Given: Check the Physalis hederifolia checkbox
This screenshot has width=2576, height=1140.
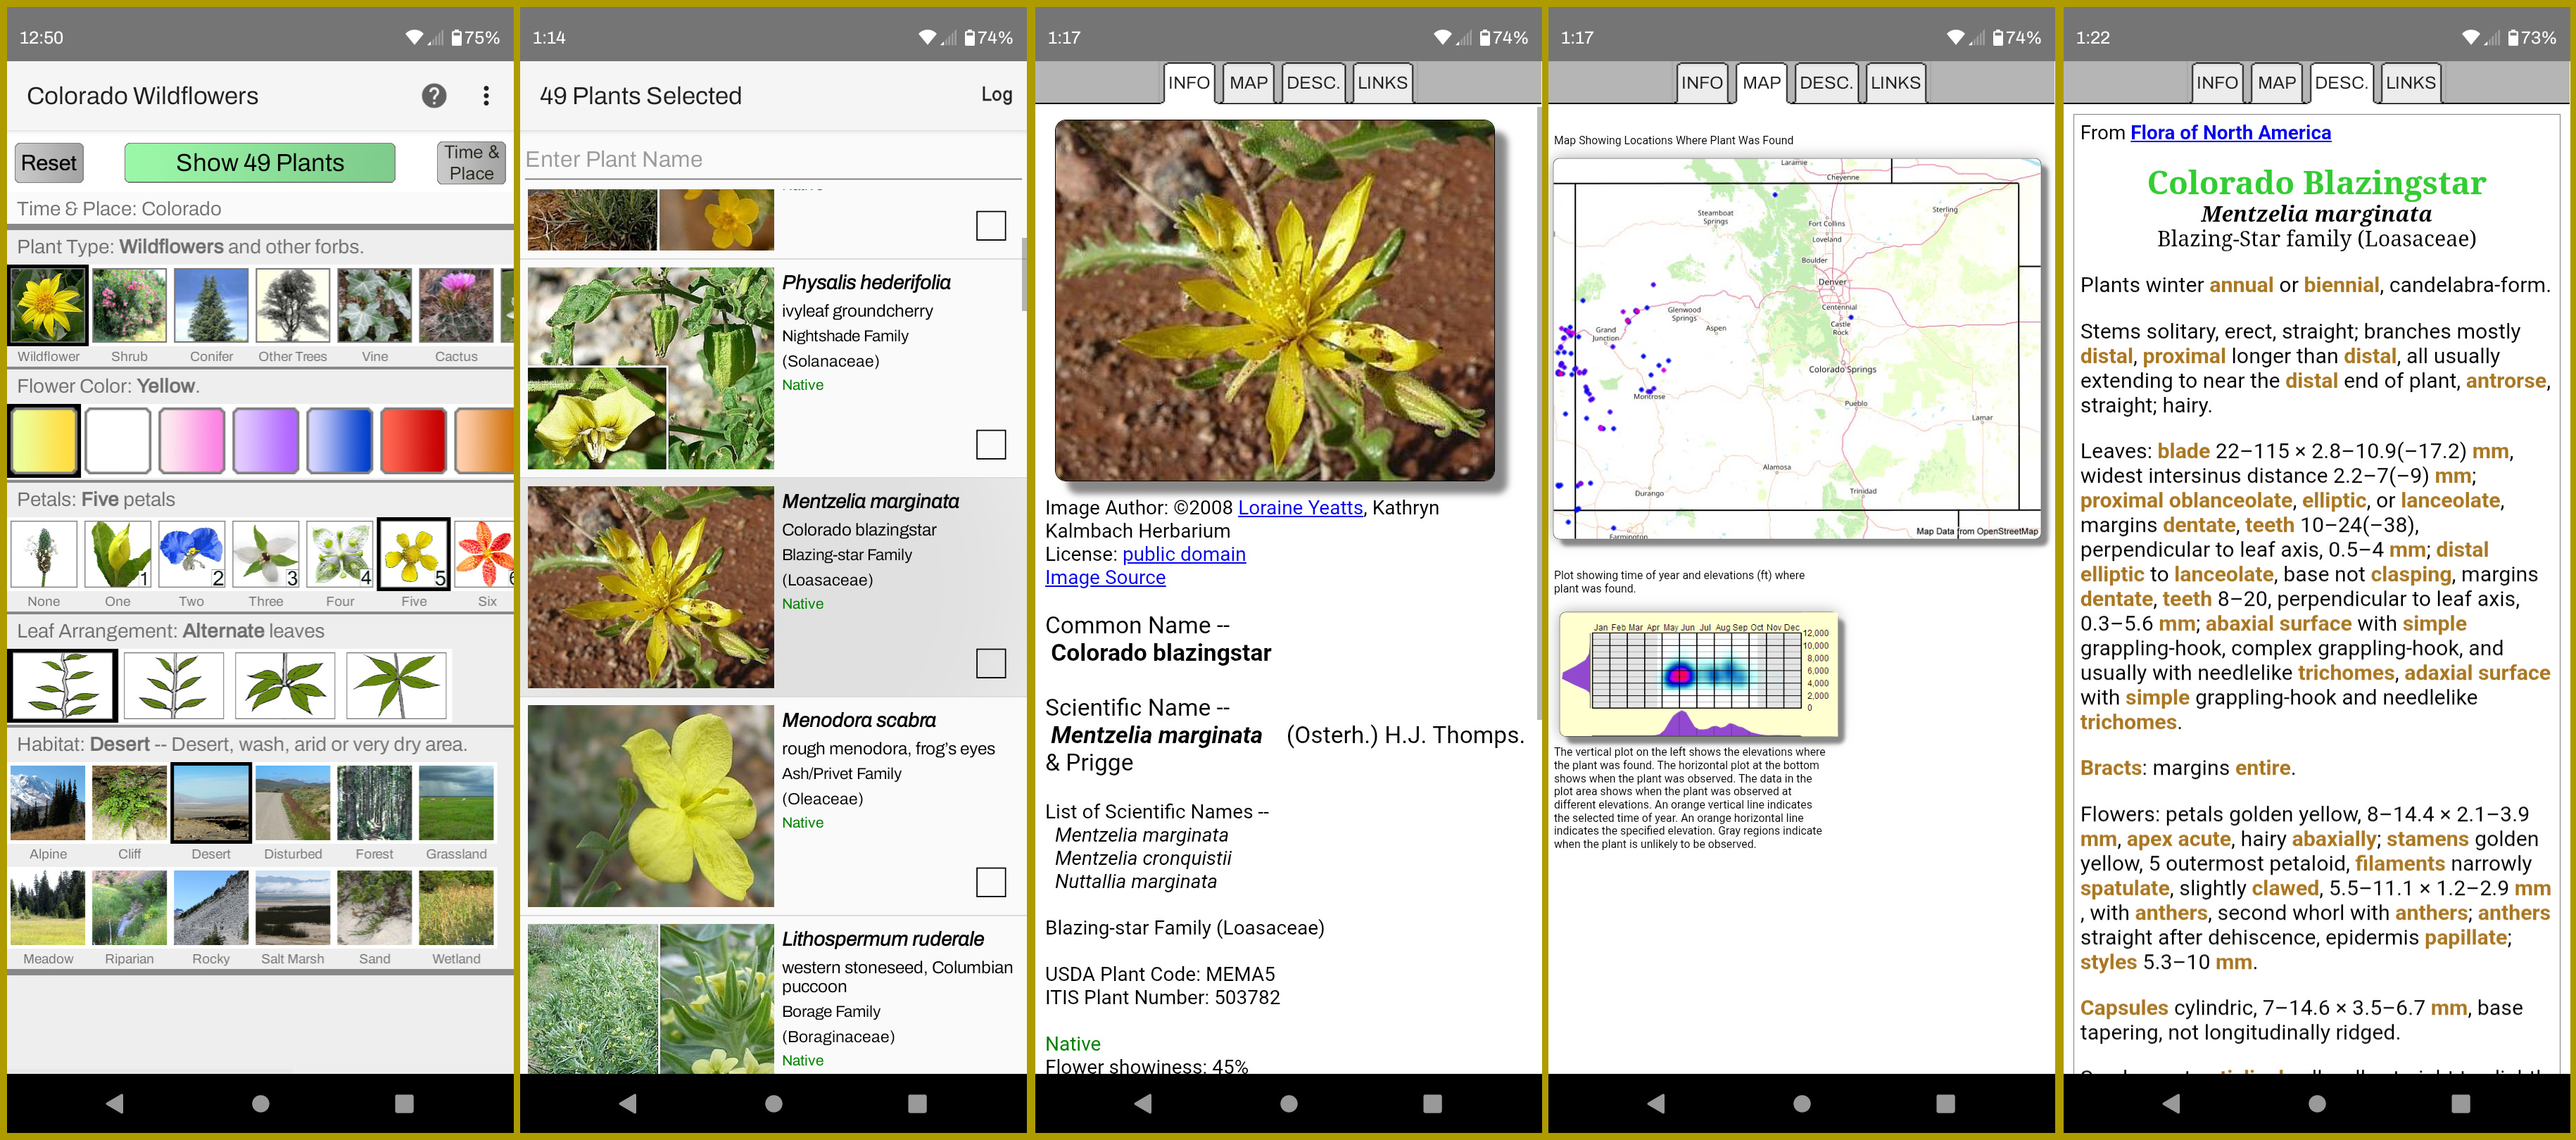Looking at the screenshot, I should [x=990, y=444].
